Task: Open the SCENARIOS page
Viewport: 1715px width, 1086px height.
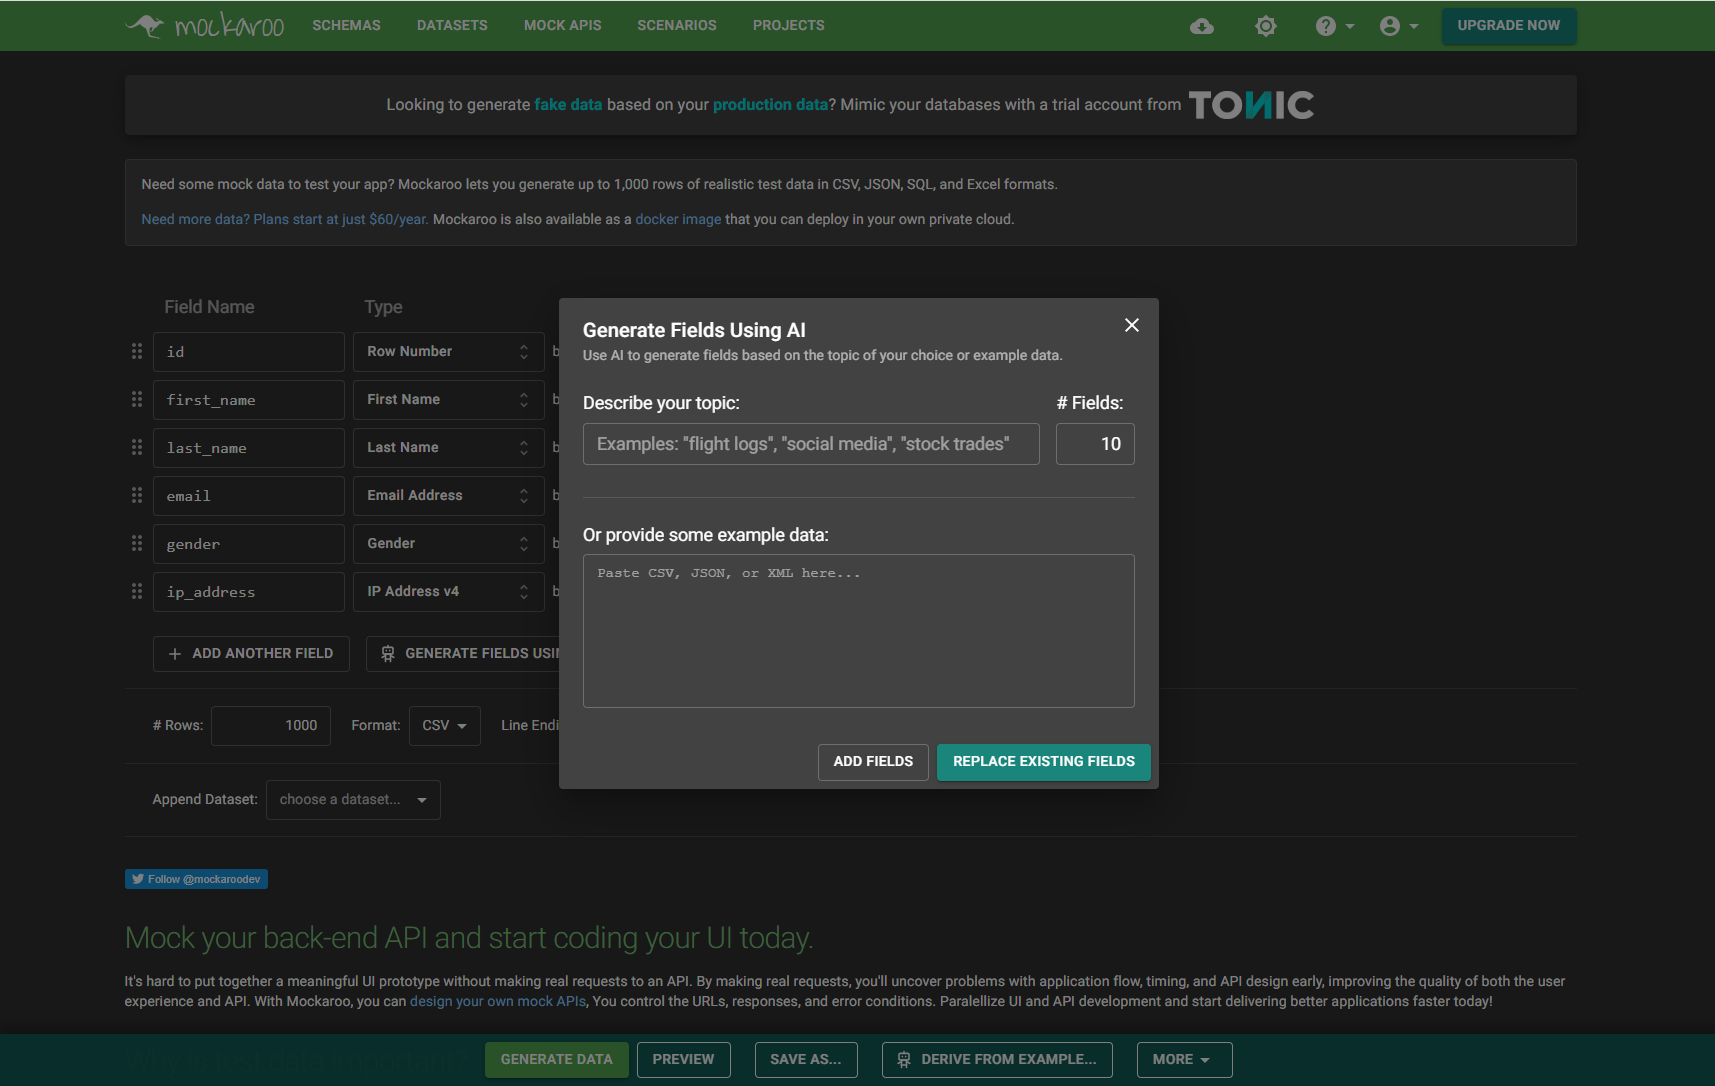Action: [x=677, y=25]
